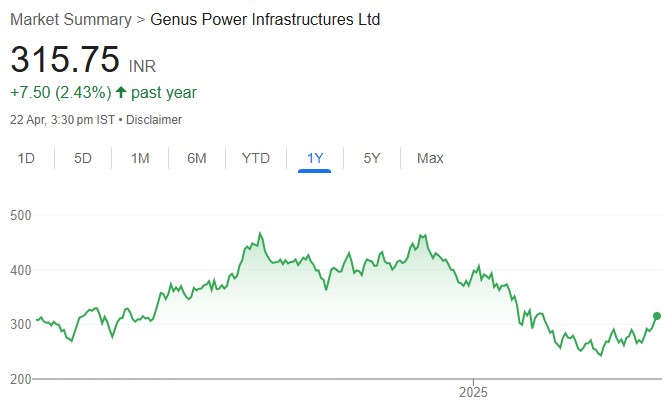Click the breadcrumb arrow after Market Summary
Image resolution: width=671 pixels, height=407 pixels.
click(x=141, y=20)
